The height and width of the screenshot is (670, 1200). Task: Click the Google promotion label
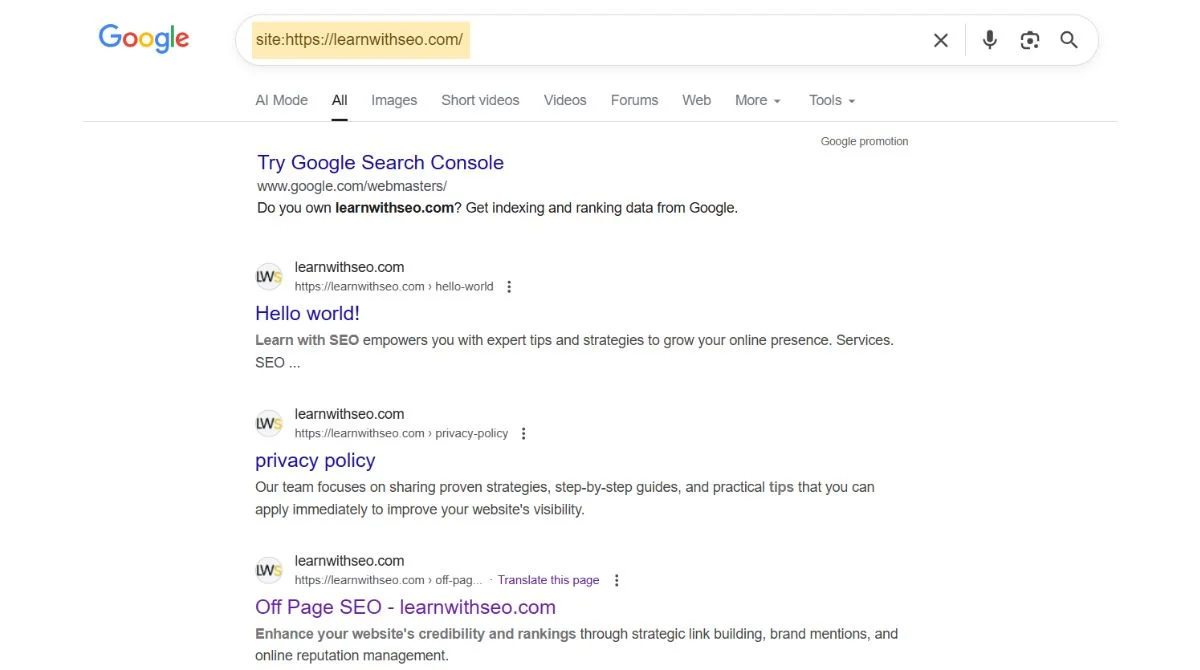pyautogui.click(x=864, y=141)
